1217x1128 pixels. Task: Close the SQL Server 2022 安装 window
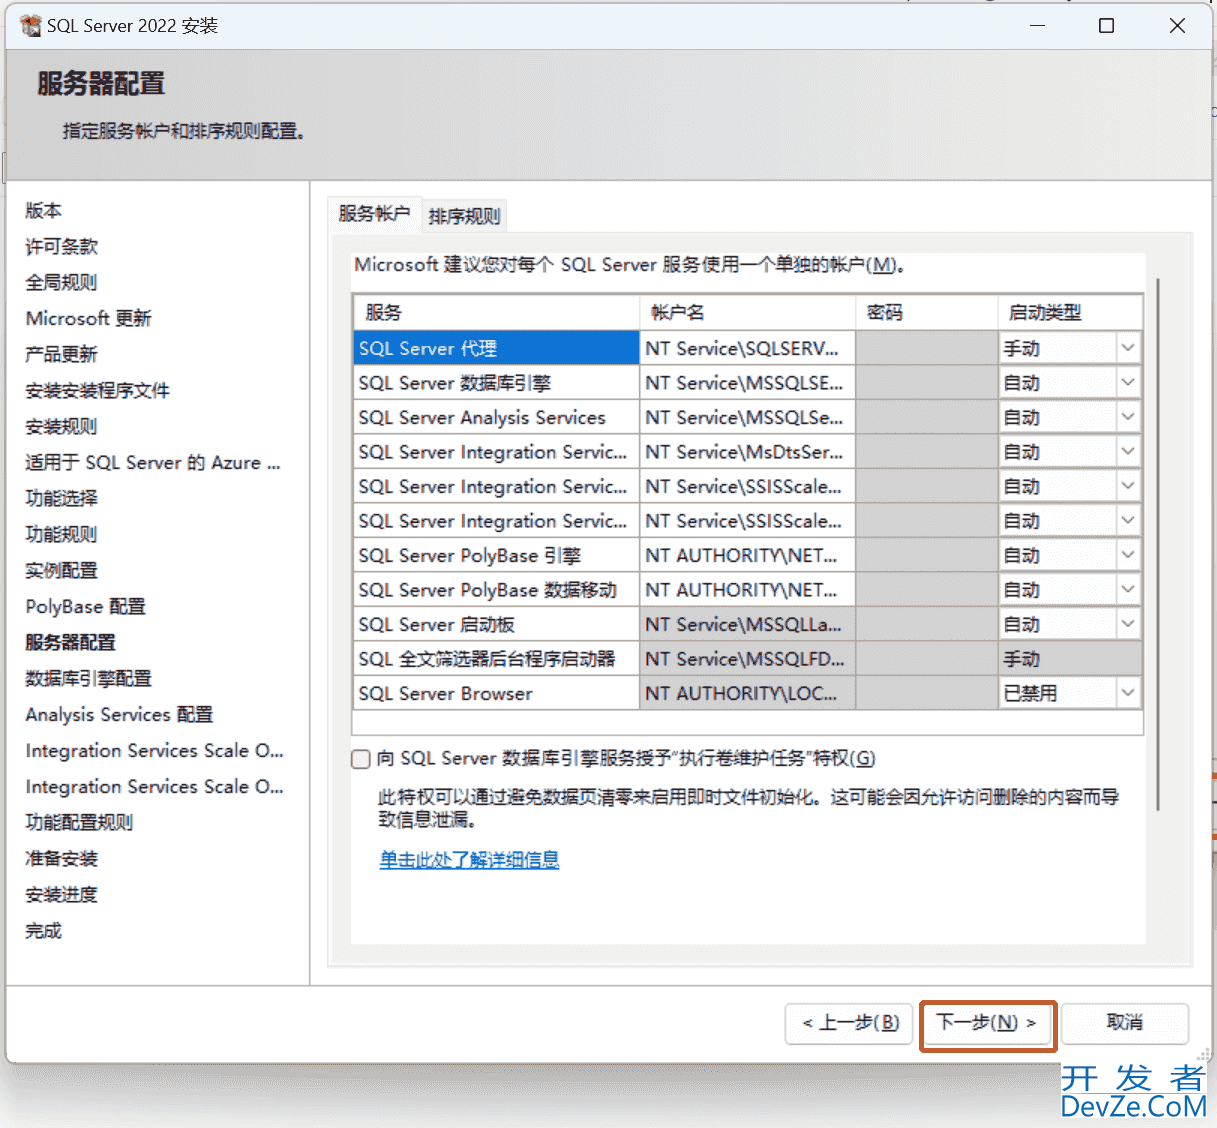(1177, 26)
